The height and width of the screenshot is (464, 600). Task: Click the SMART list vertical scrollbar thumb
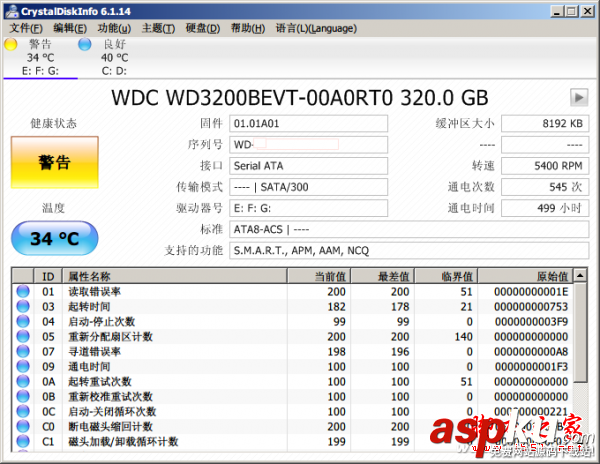coord(580,332)
